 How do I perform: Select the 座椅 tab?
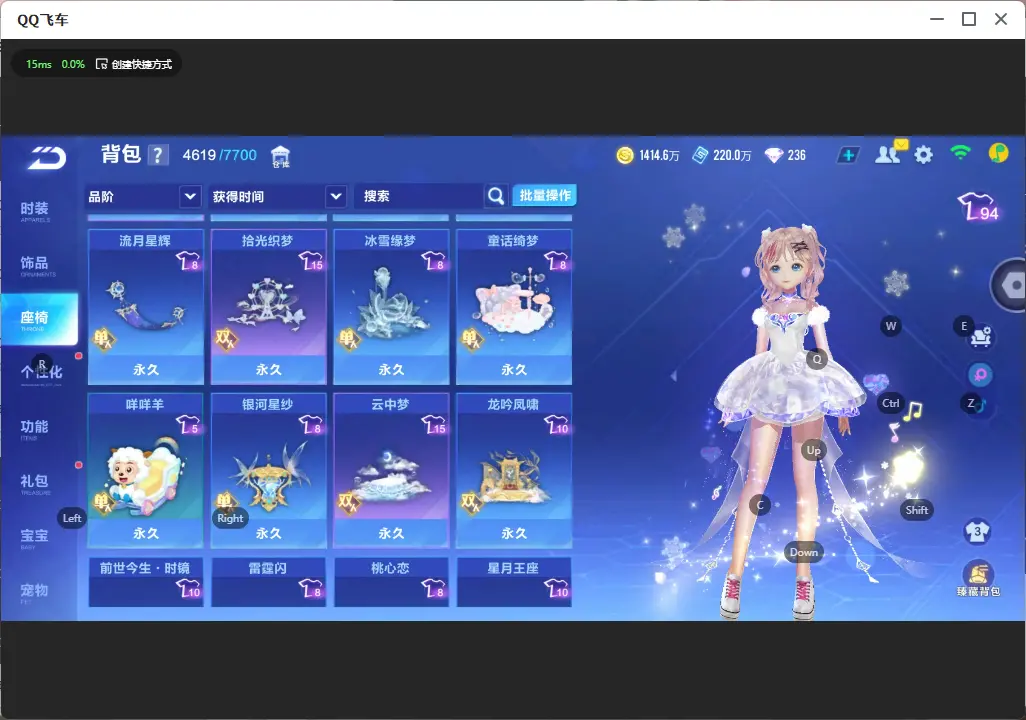pos(39,319)
